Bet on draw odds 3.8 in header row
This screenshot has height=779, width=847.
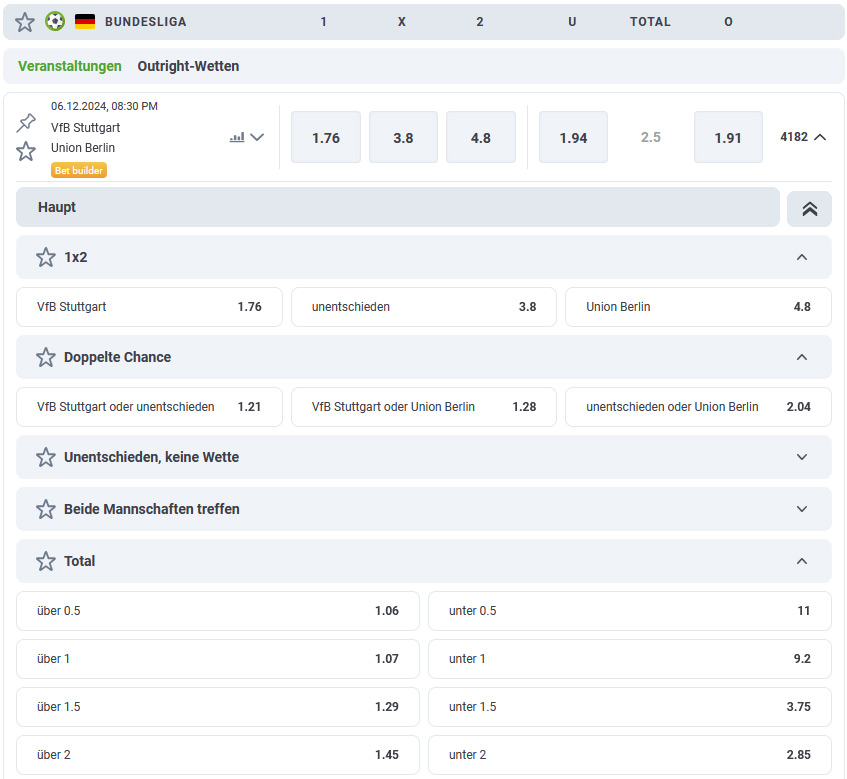tap(403, 137)
